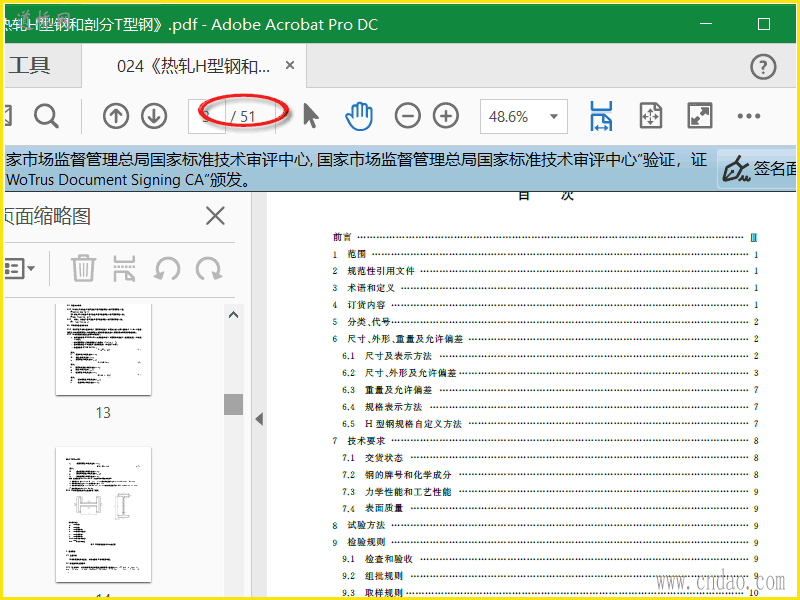
Task: Click the 6.5 H型钢规格自定义方法 entry
Action: (550, 424)
